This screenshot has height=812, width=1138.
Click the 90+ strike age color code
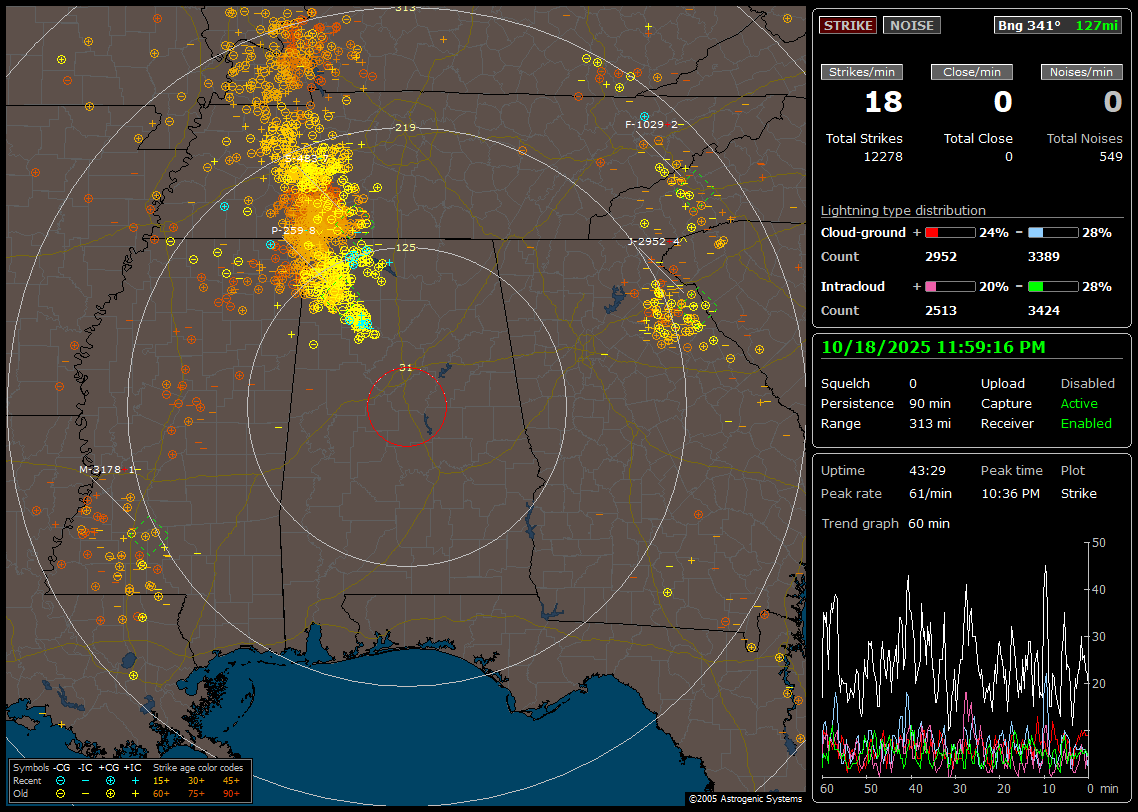coord(231,793)
